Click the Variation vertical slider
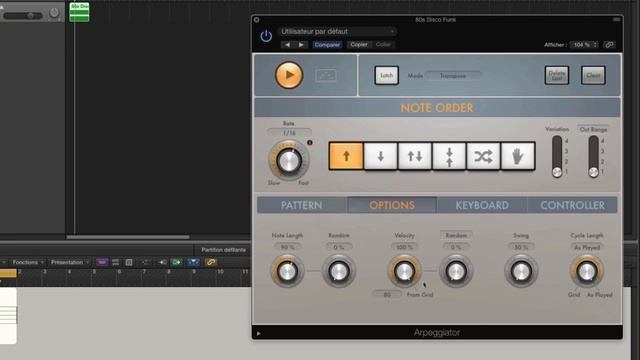Image resolution: width=640 pixels, height=360 pixels. (557, 156)
